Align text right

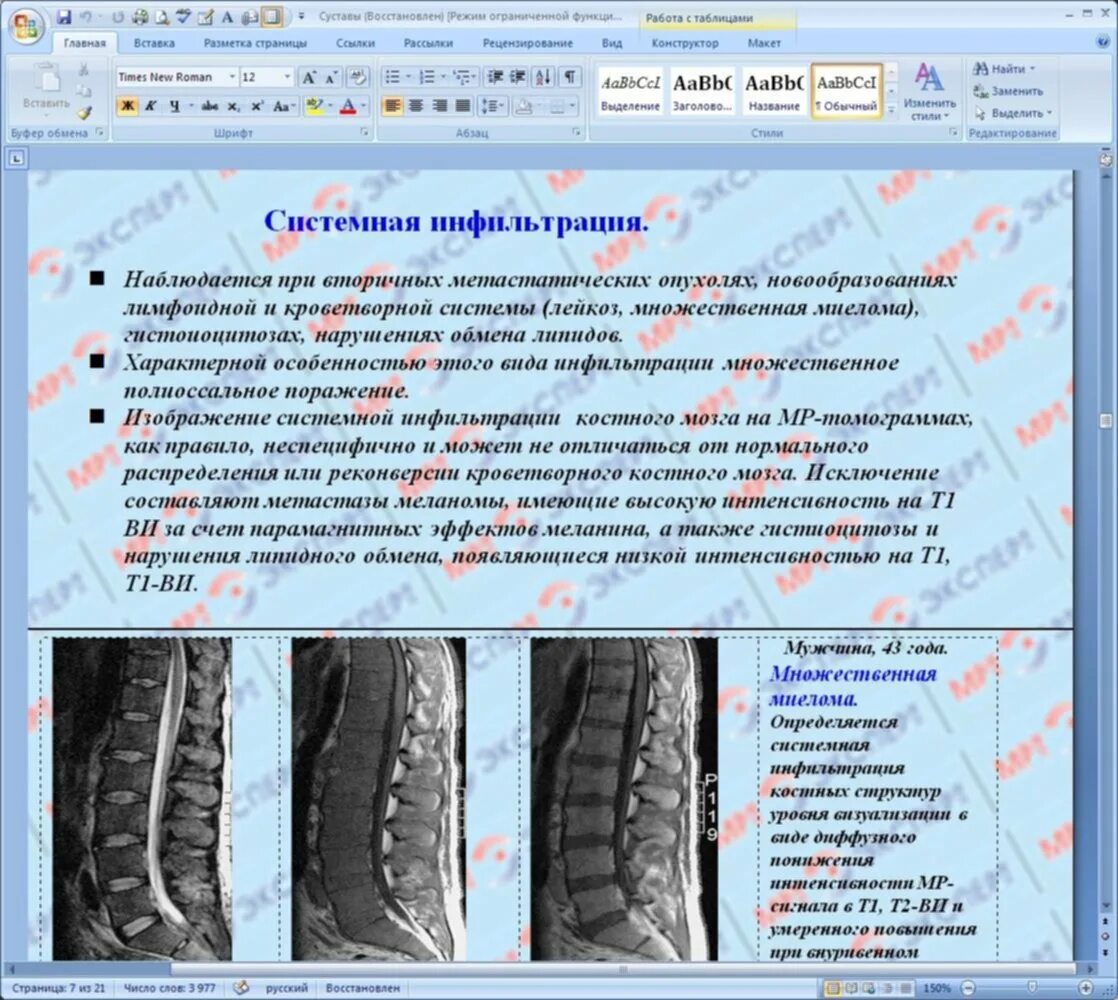pos(439,106)
